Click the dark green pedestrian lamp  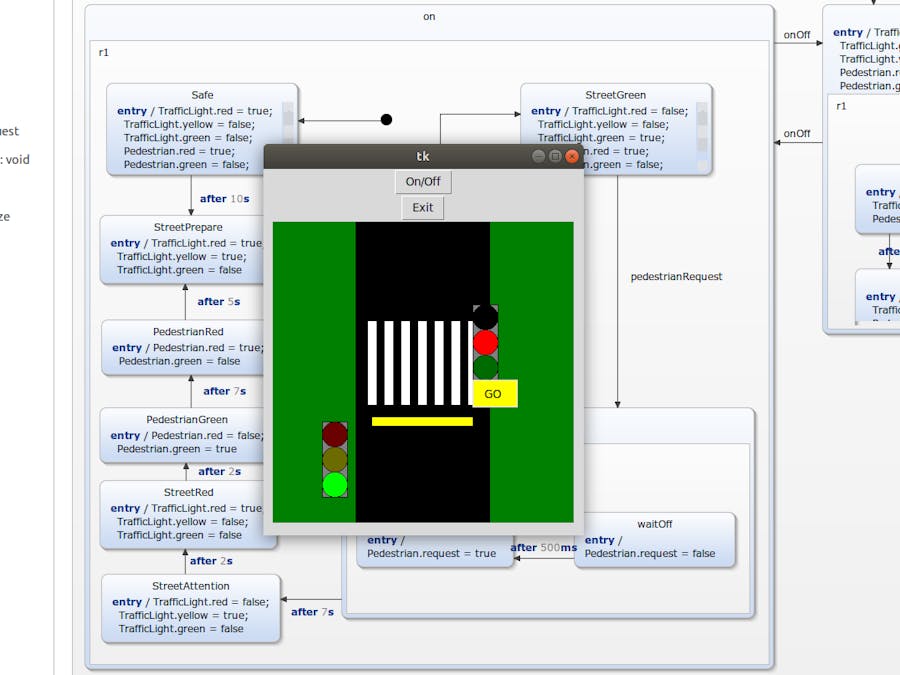tap(486, 367)
